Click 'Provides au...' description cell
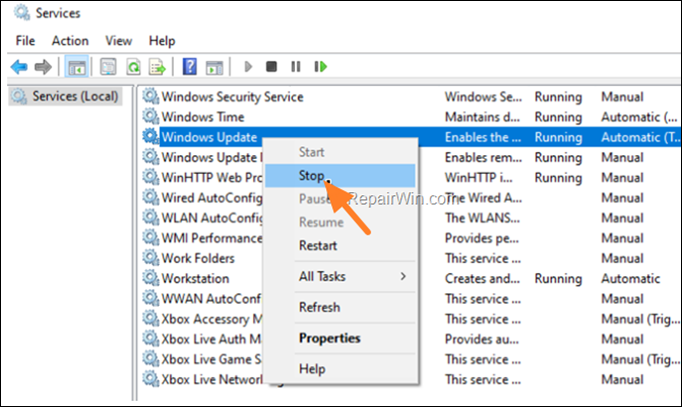The image size is (682, 407). pos(481,339)
